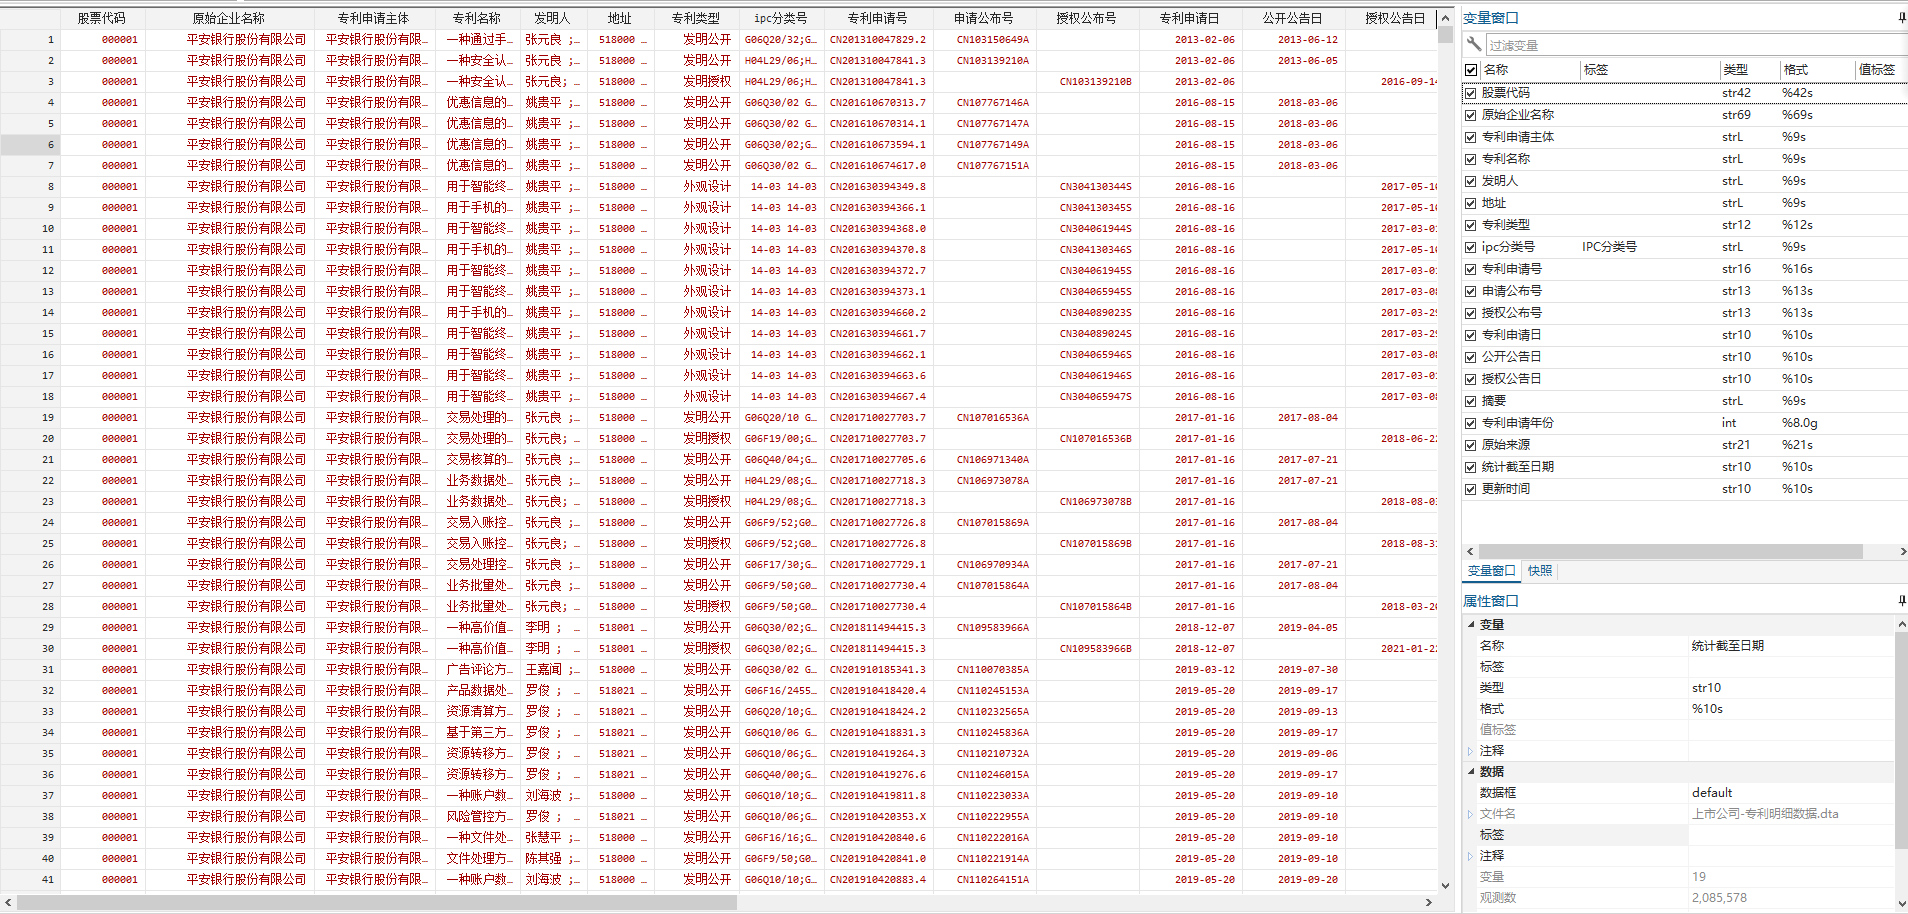Image resolution: width=1908 pixels, height=914 pixels.
Task: Click the 过滤变量 filter input field
Action: click(1690, 45)
